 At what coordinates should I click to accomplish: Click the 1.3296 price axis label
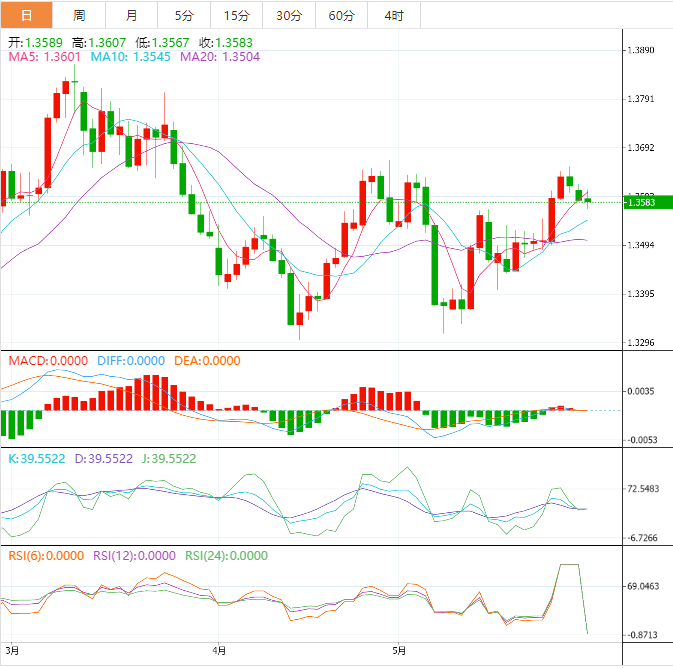tap(641, 343)
